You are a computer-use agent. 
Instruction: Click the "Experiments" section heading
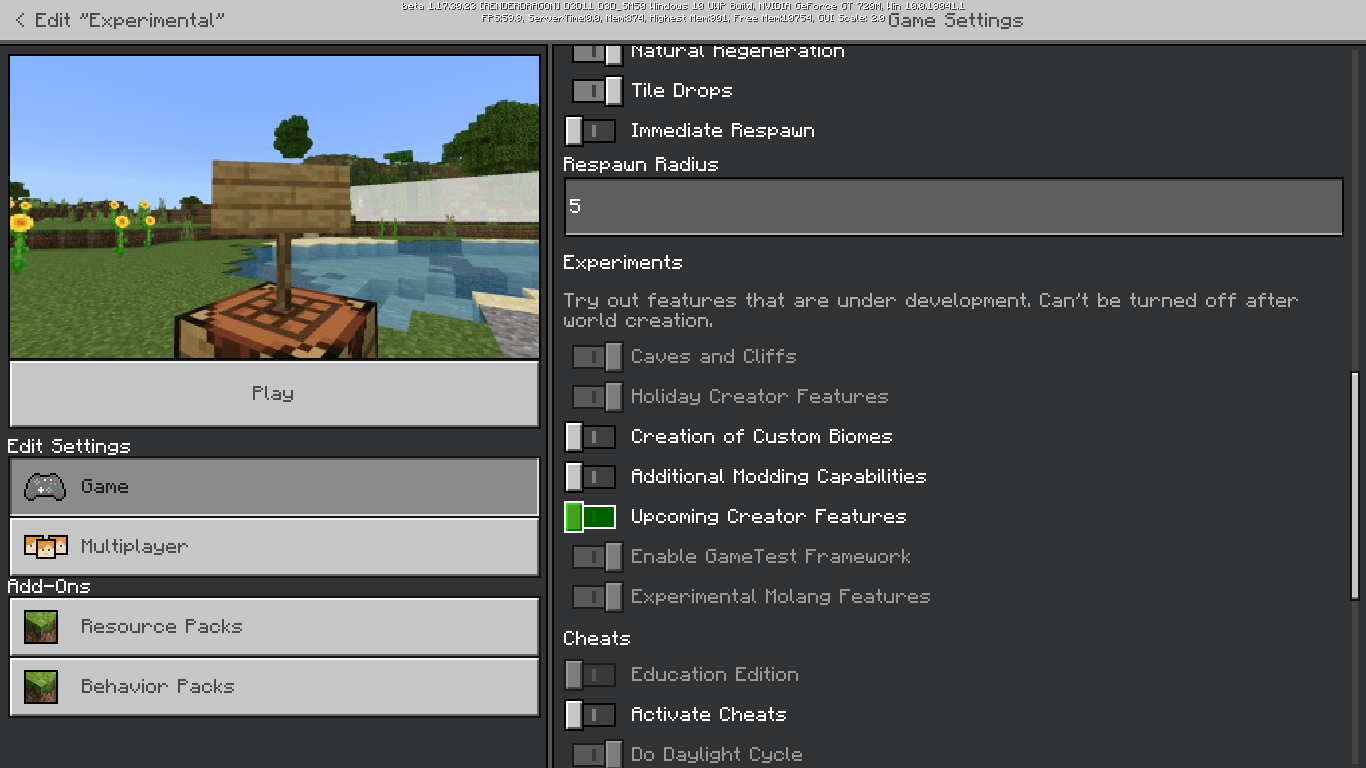pyautogui.click(x=623, y=263)
